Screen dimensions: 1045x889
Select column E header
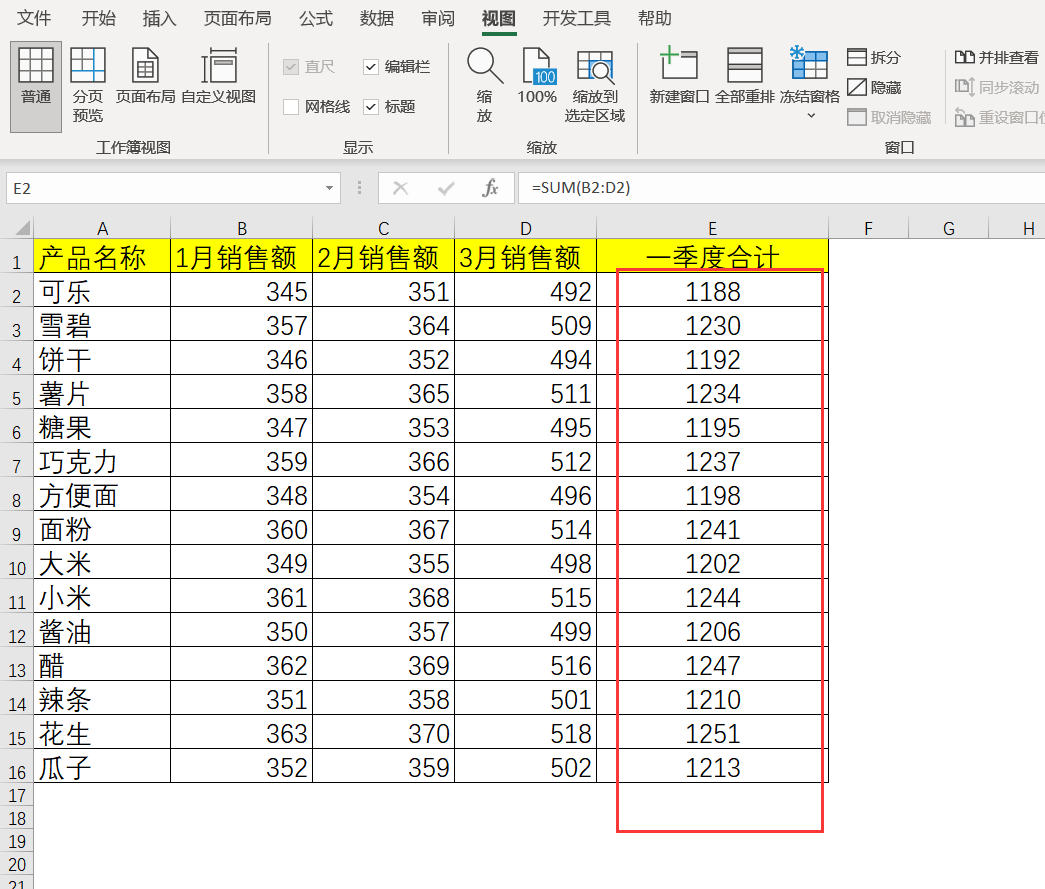(712, 229)
